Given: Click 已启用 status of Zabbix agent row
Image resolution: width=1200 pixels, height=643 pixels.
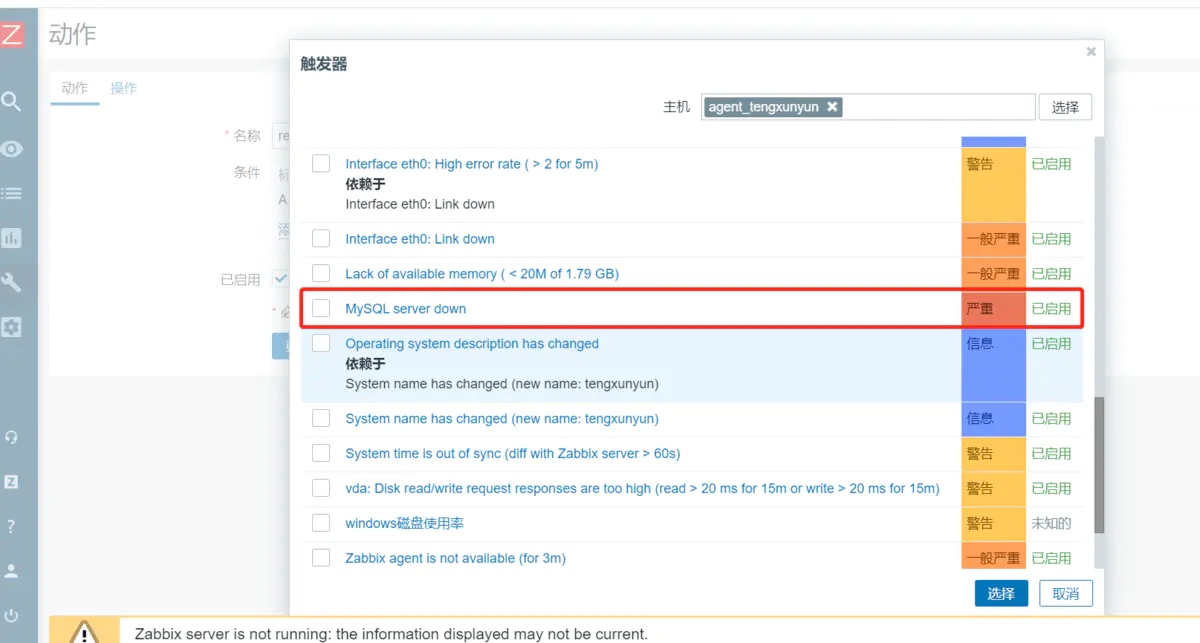Looking at the screenshot, I should [1051, 559].
